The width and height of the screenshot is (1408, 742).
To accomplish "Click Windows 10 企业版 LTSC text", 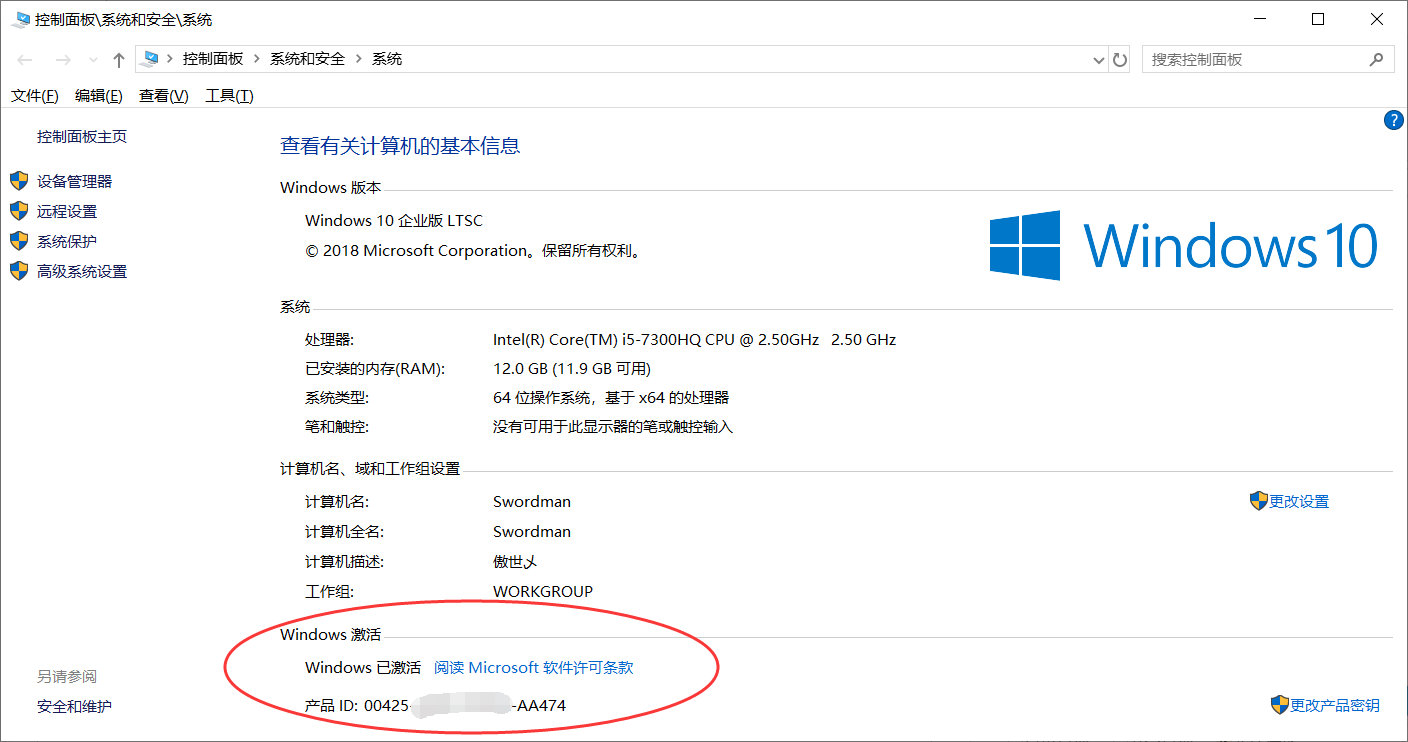I will [394, 220].
